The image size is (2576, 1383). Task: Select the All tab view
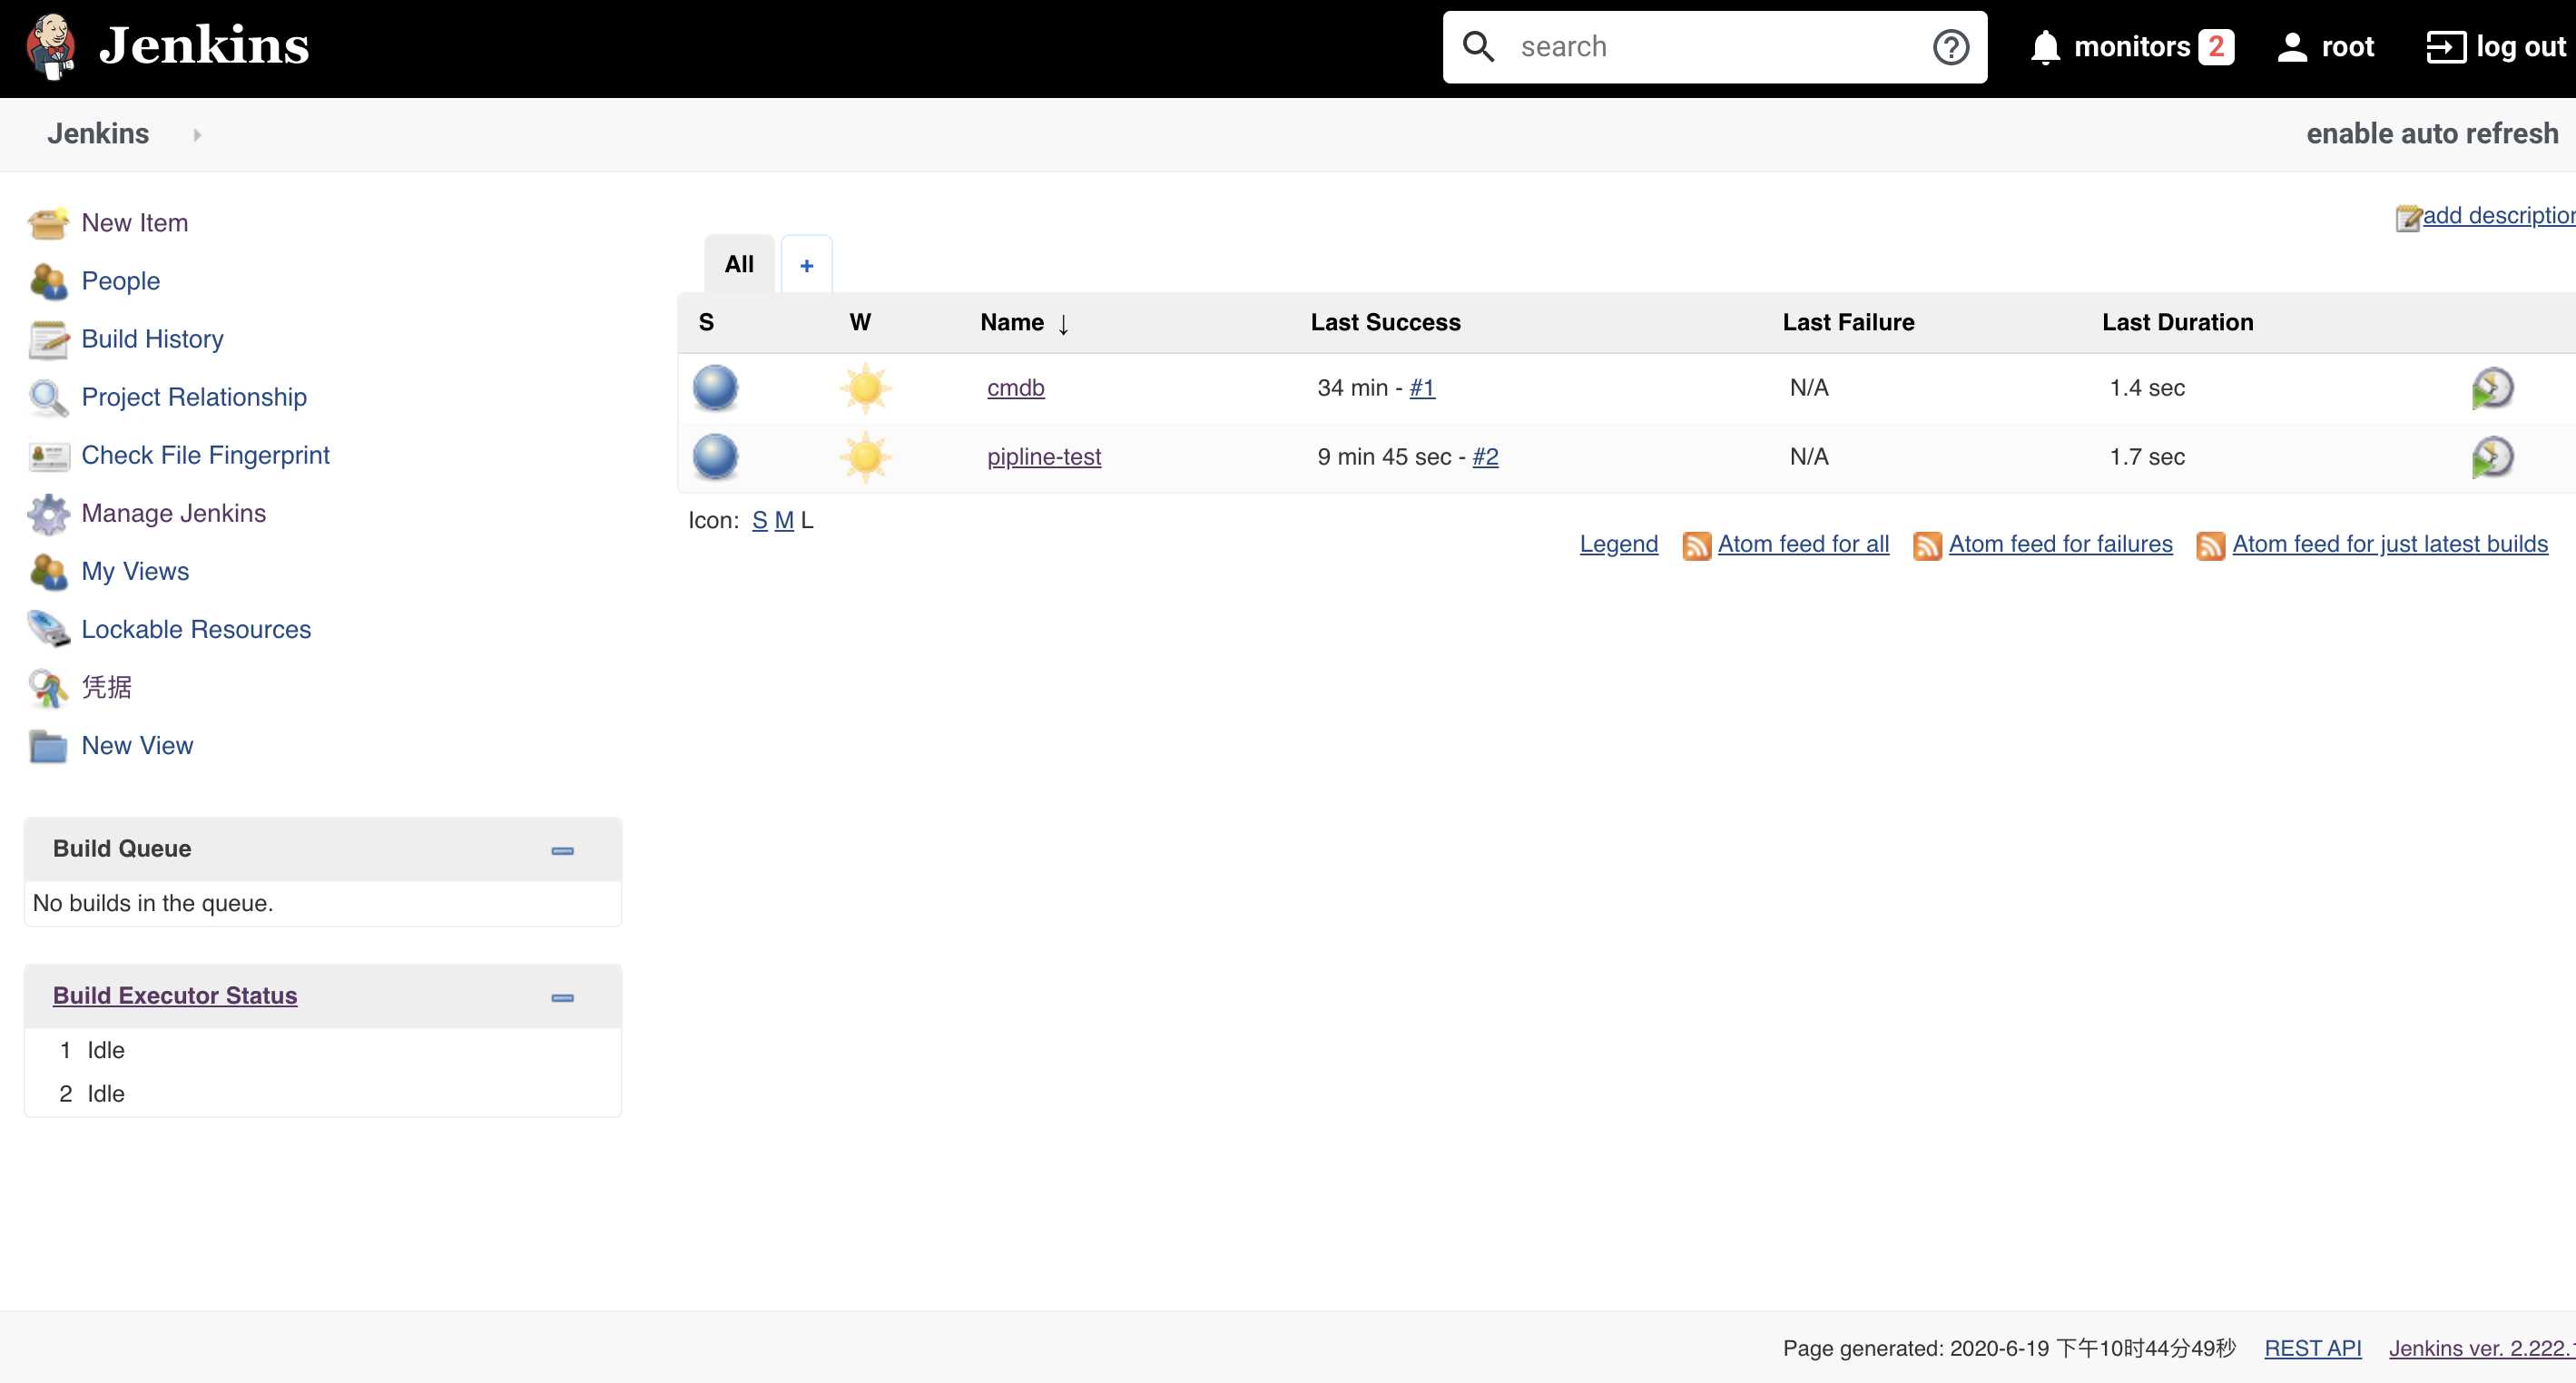[x=740, y=264]
